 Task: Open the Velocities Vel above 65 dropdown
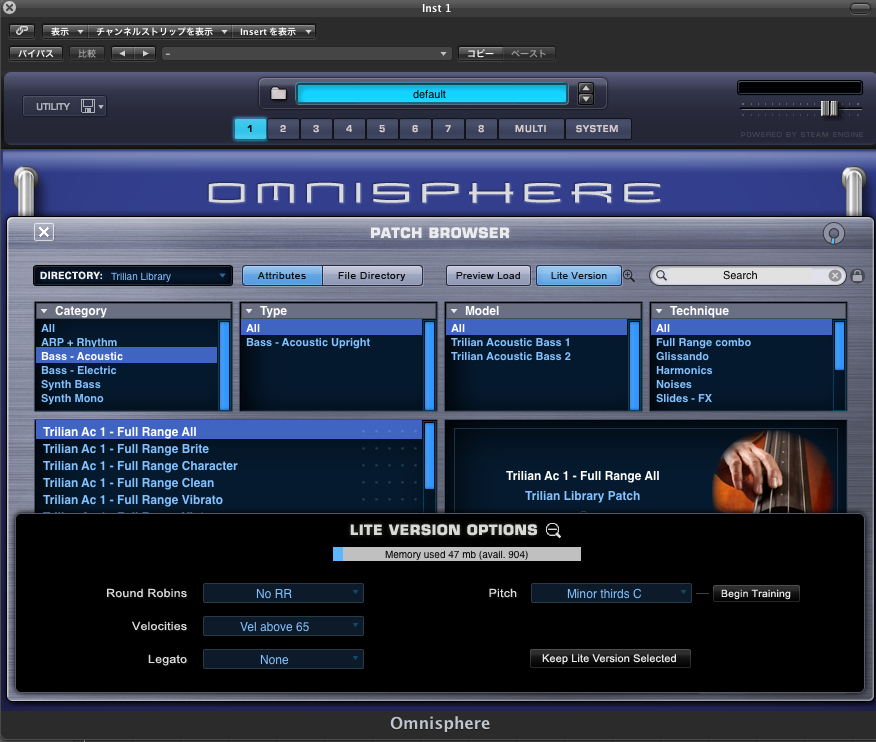(x=283, y=626)
